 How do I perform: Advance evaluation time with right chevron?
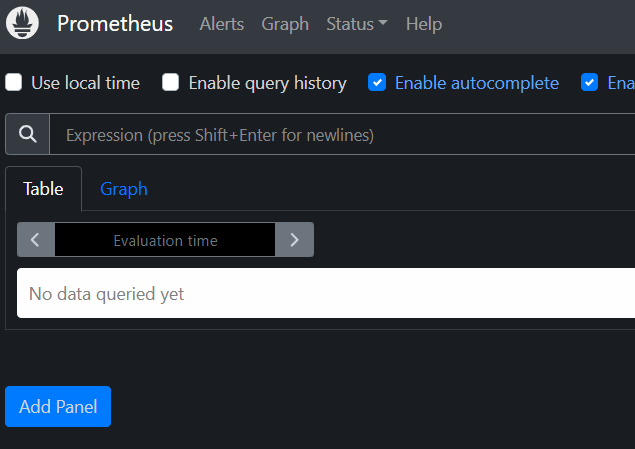294,240
